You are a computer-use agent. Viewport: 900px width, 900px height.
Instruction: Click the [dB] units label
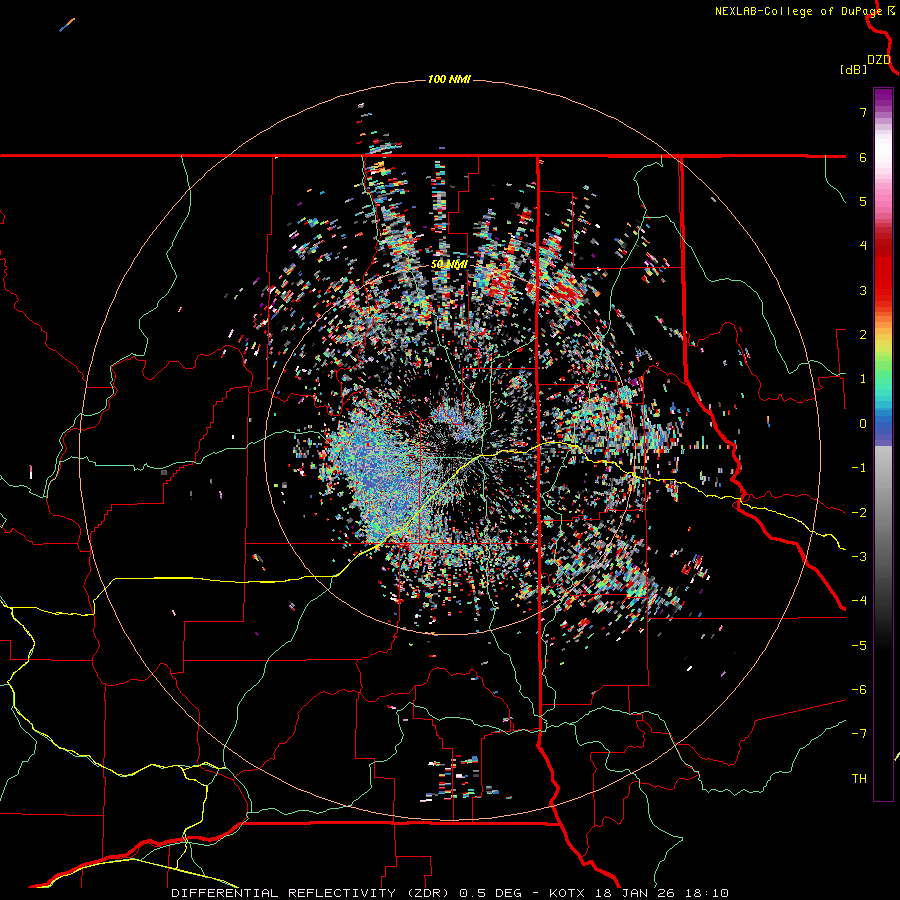854,70
